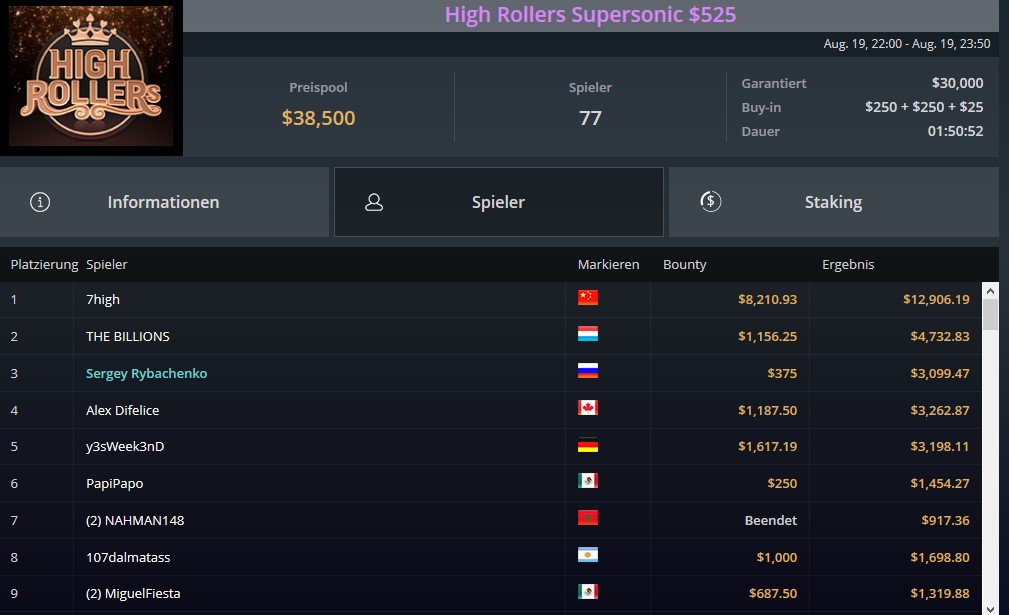The image size is (1009, 615).
Task: Click the Canadian flag beside Alex Difelice
Action: coord(588,408)
